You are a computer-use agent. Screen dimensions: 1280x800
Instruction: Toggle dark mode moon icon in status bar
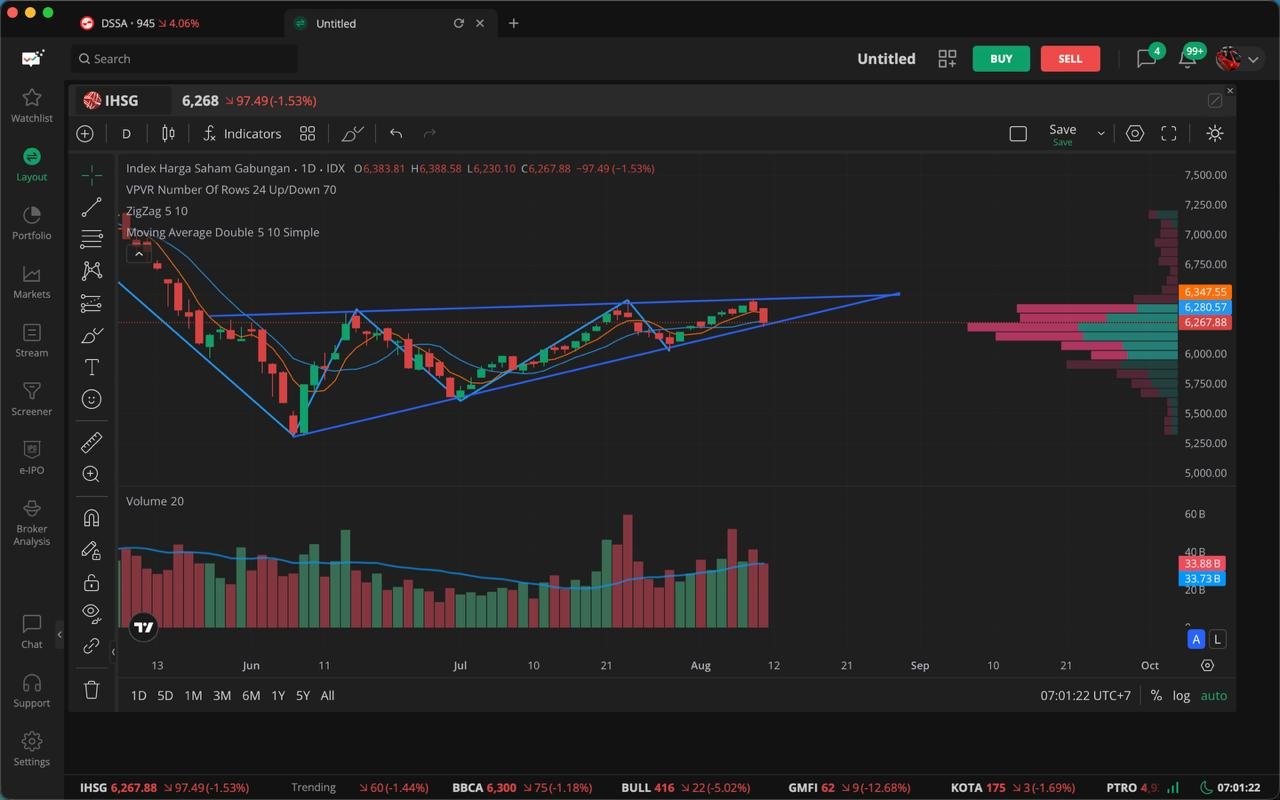click(x=1206, y=787)
